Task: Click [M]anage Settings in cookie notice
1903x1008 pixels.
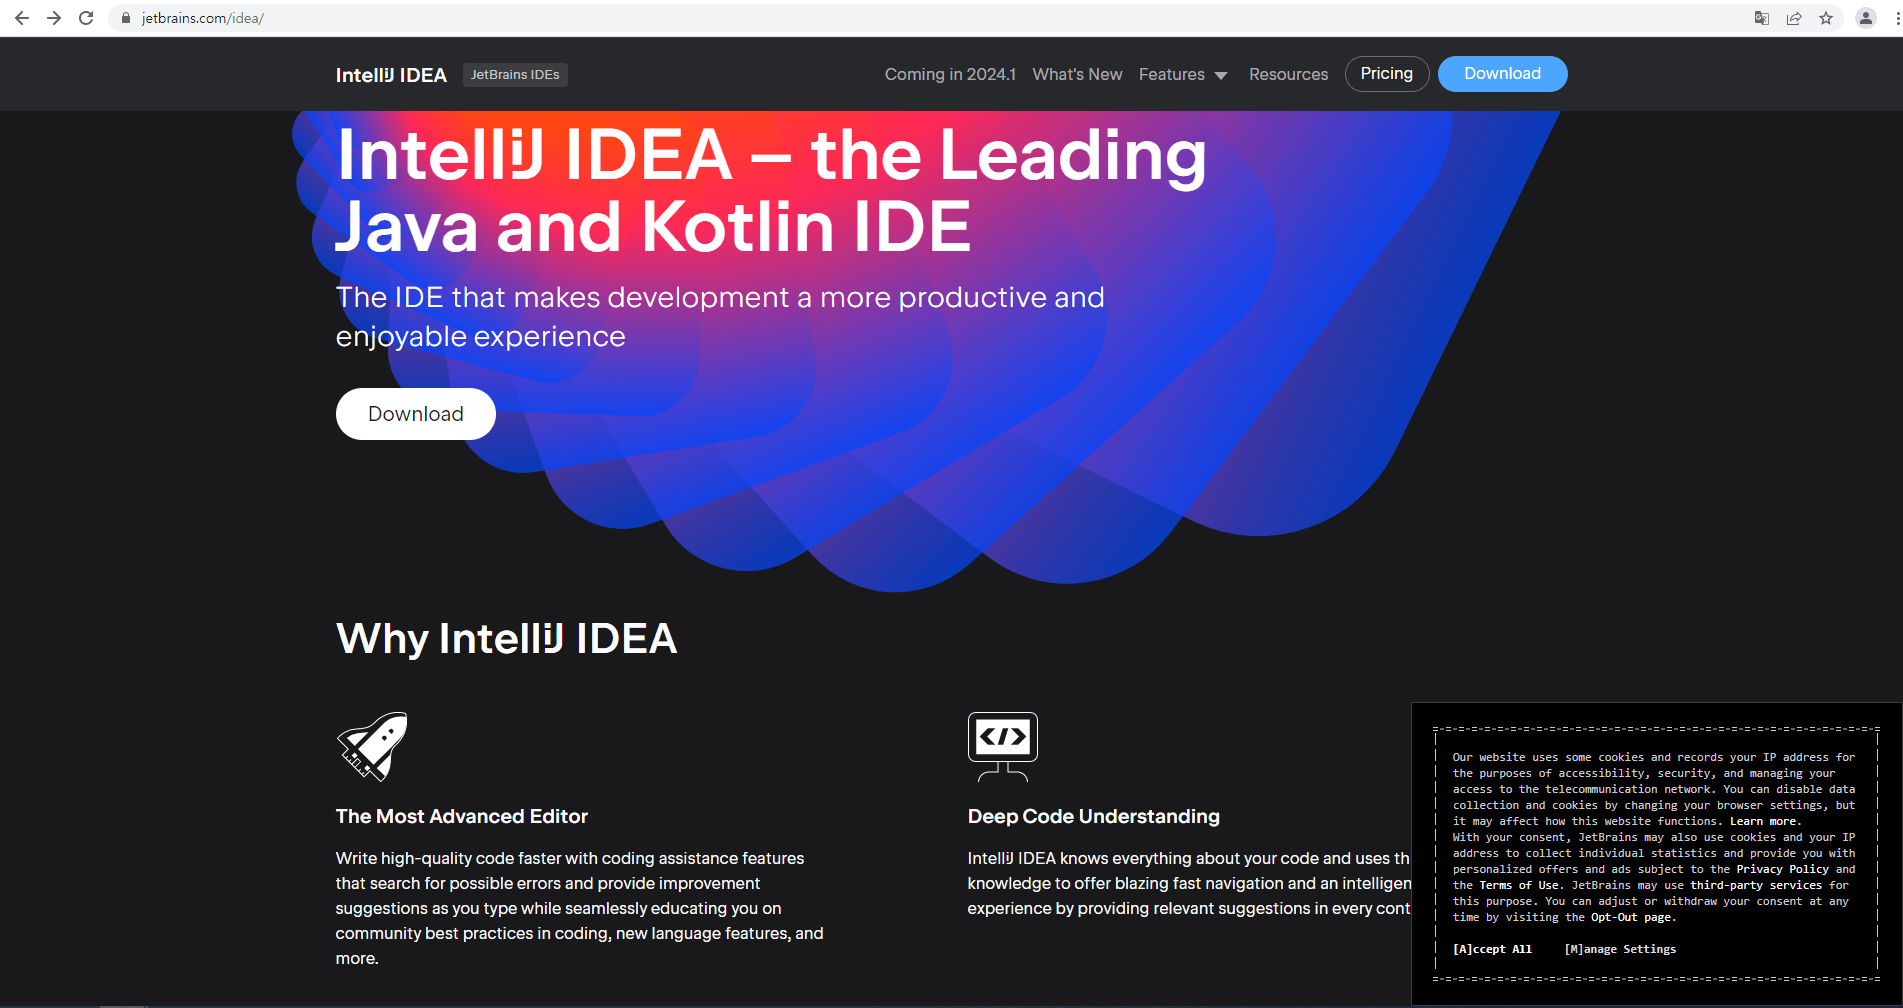Action: pyautogui.click(x=1620, y=949)
